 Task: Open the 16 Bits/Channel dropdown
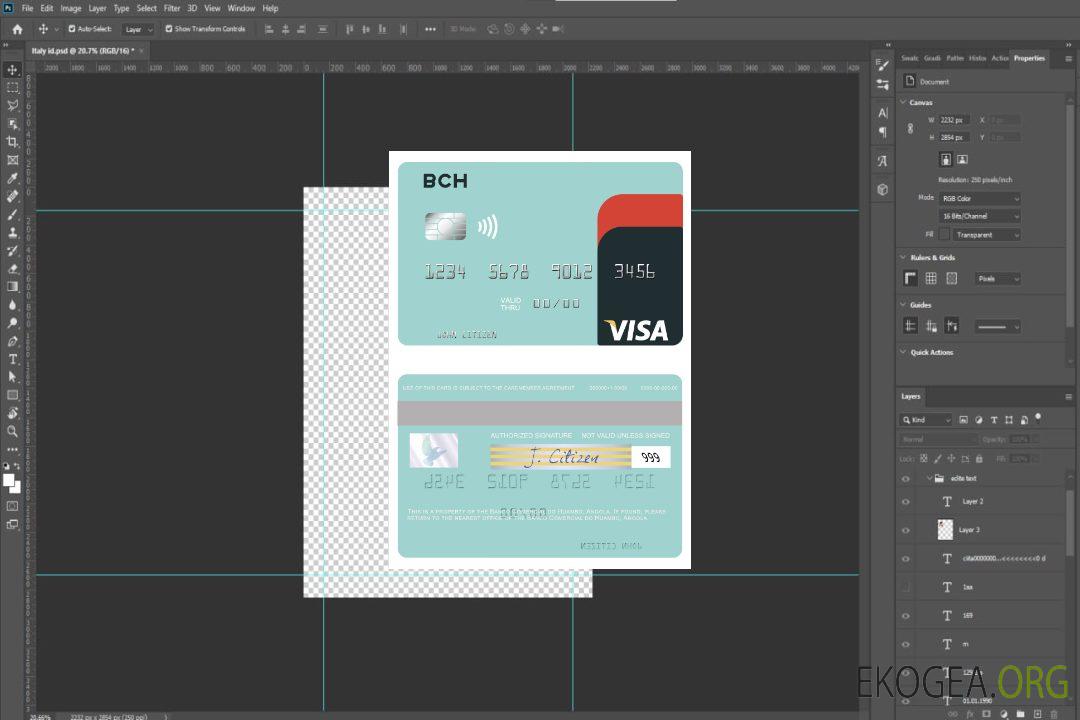point(979,216)
